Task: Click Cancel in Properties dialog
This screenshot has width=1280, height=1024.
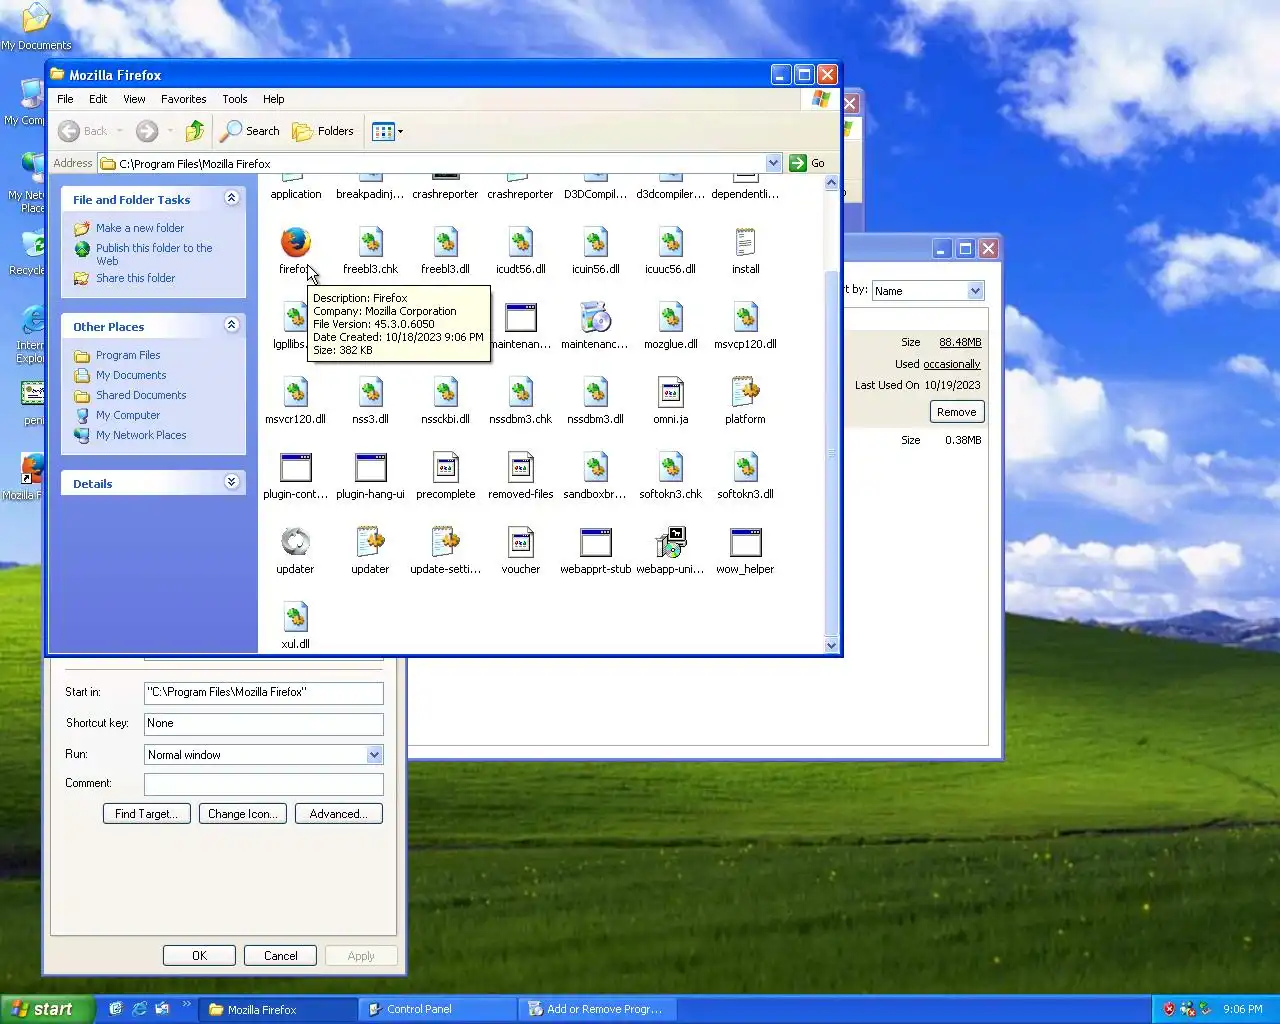Action: pos(281,956)
